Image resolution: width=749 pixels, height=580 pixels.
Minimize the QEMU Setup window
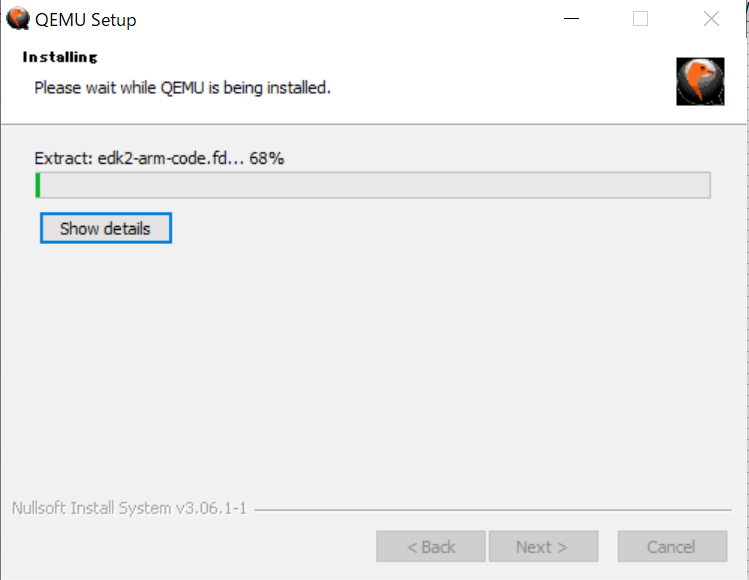pyautogui.click(x=571, y=19)
